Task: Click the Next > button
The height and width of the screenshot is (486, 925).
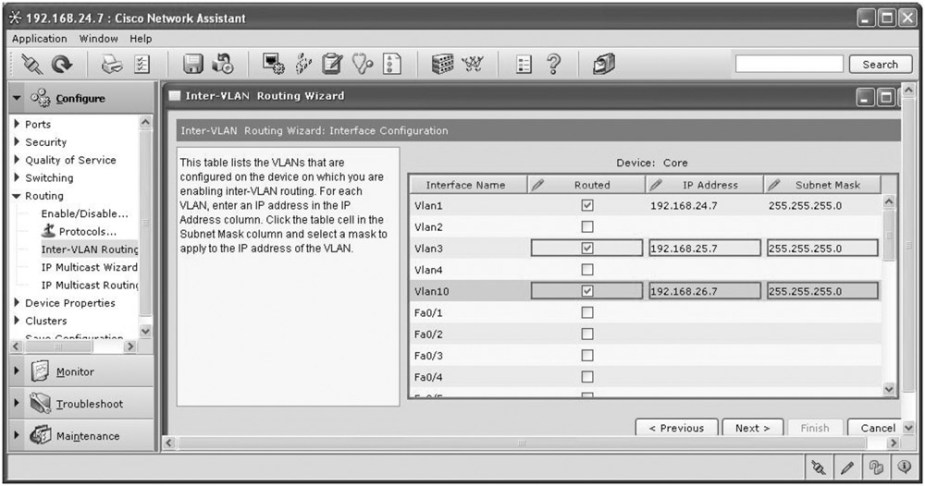Action: [x=752, y=428]
